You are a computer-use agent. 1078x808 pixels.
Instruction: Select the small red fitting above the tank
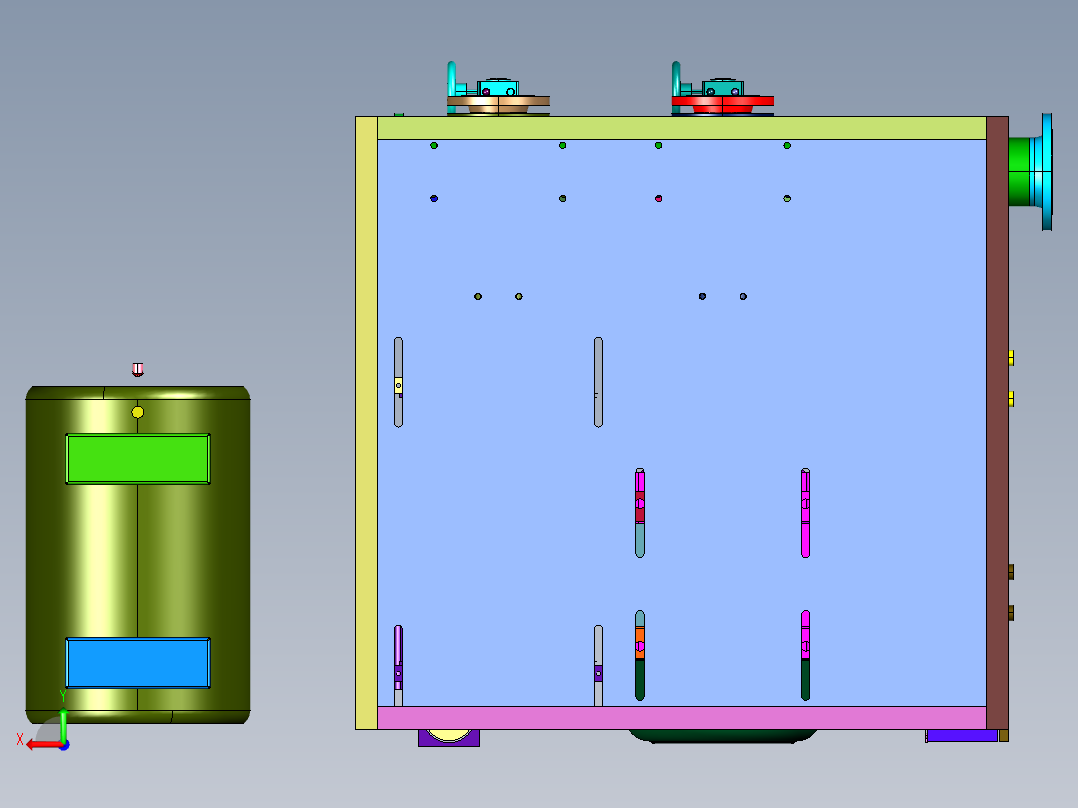(x=138, y=370)
